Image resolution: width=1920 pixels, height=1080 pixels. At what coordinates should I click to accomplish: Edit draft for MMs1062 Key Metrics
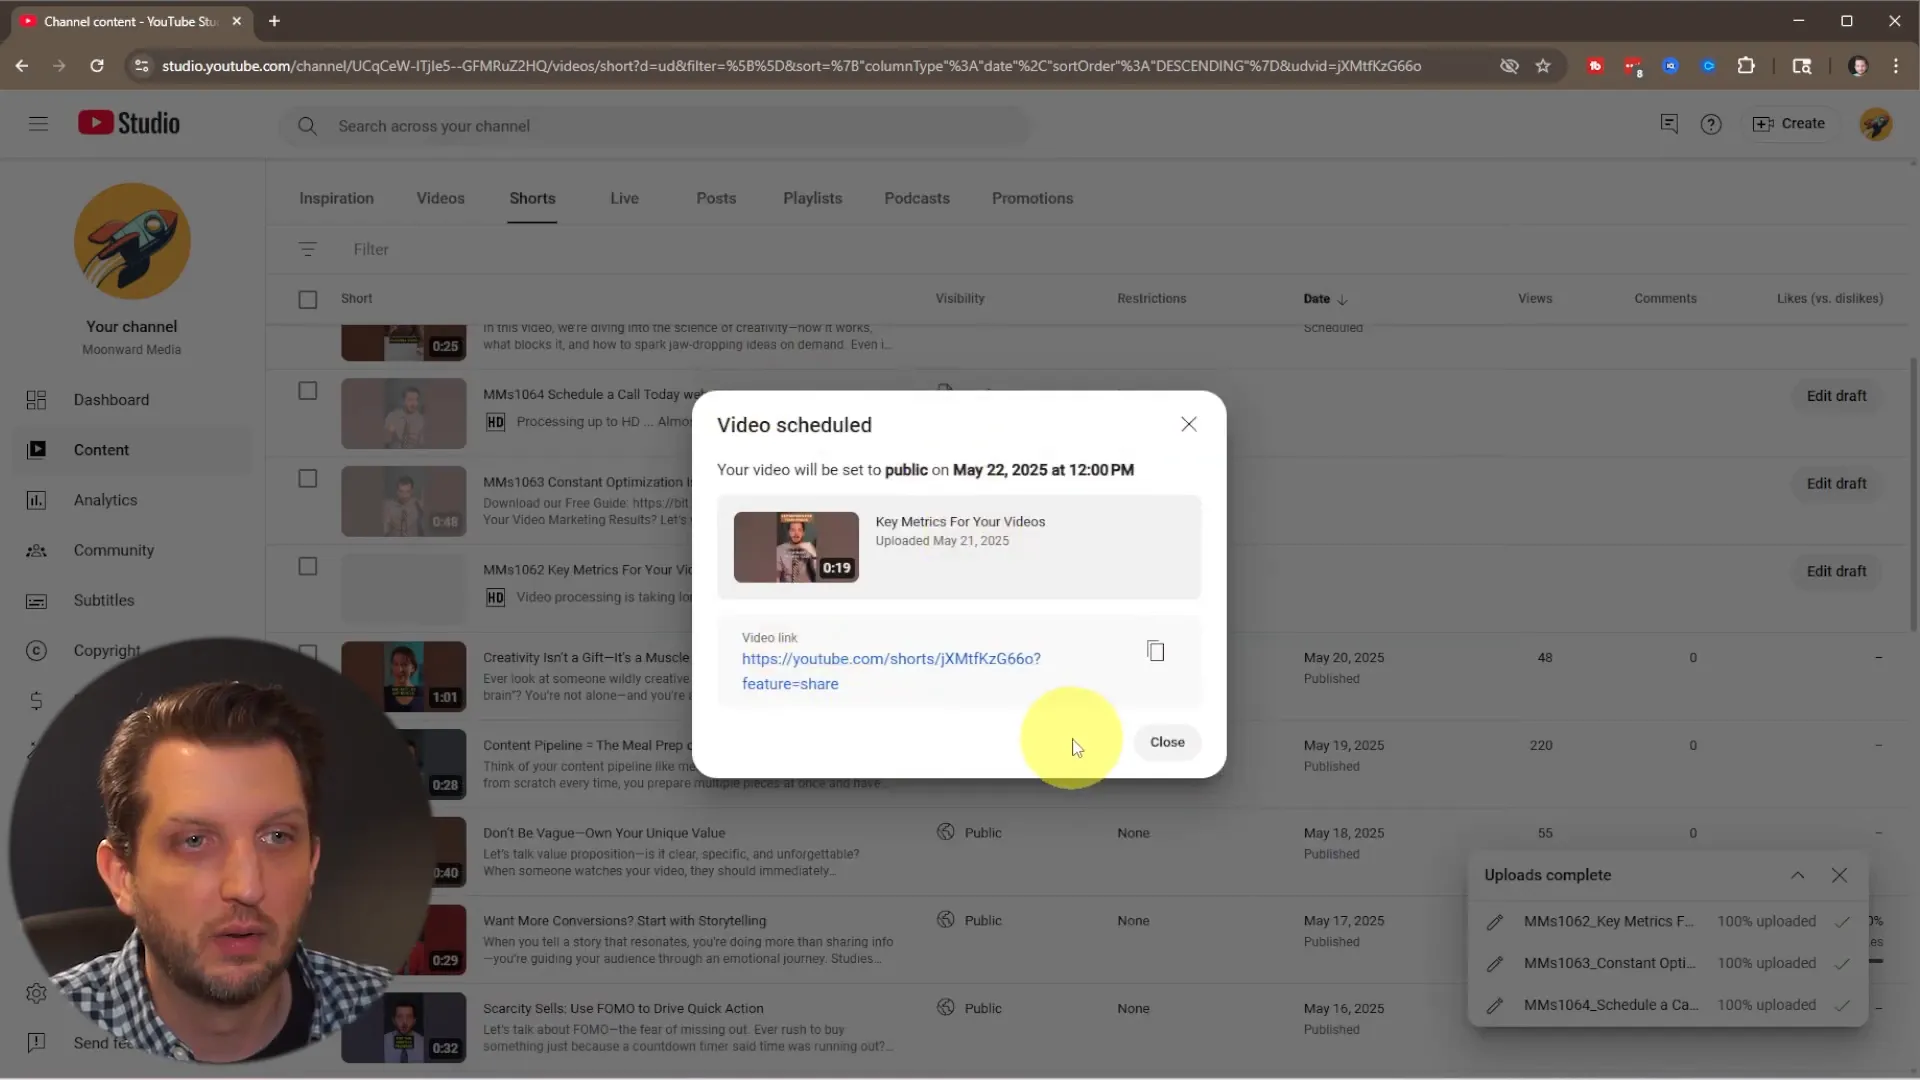tap(1836, 571)
